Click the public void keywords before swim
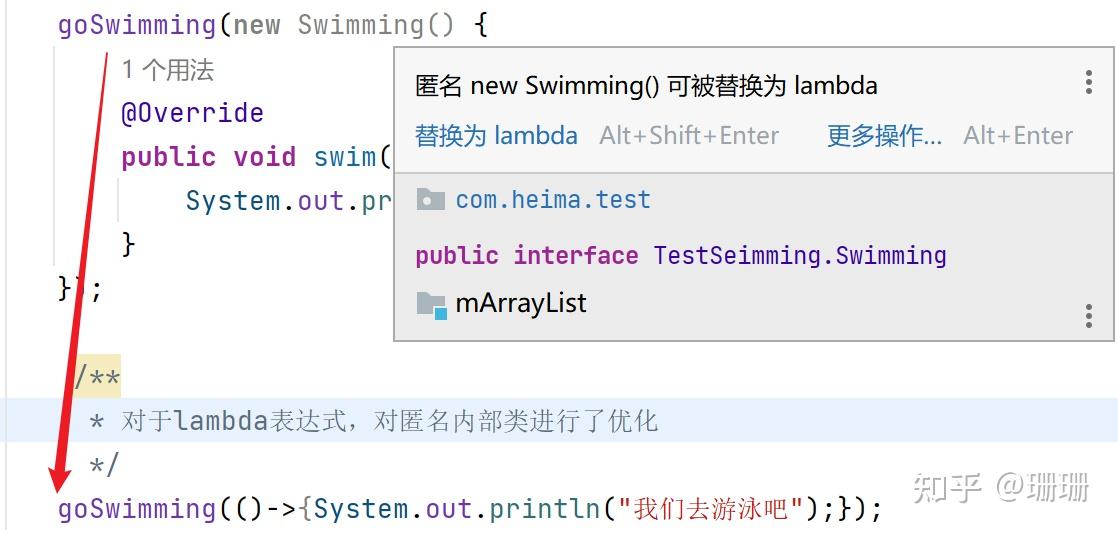Screen dimensions: 1118x534 point(208,157)
